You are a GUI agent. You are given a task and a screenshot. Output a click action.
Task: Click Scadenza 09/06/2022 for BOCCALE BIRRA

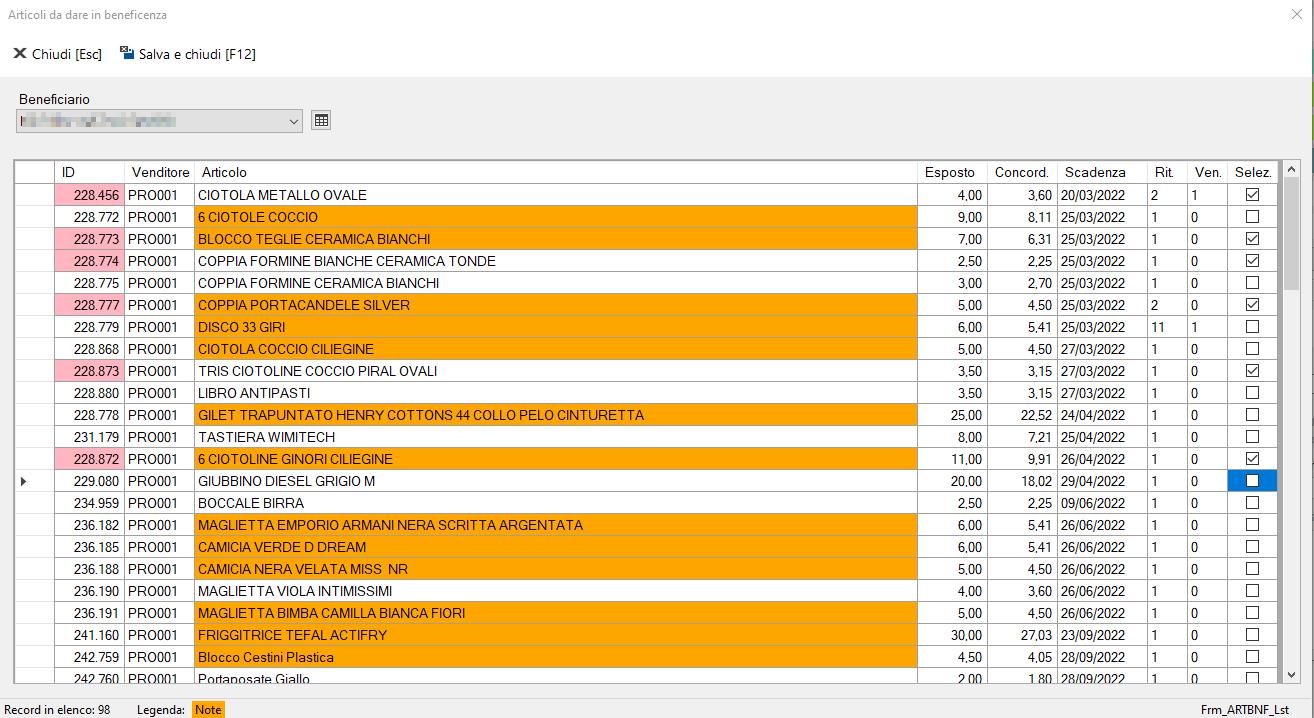[x=1102, y=503]
